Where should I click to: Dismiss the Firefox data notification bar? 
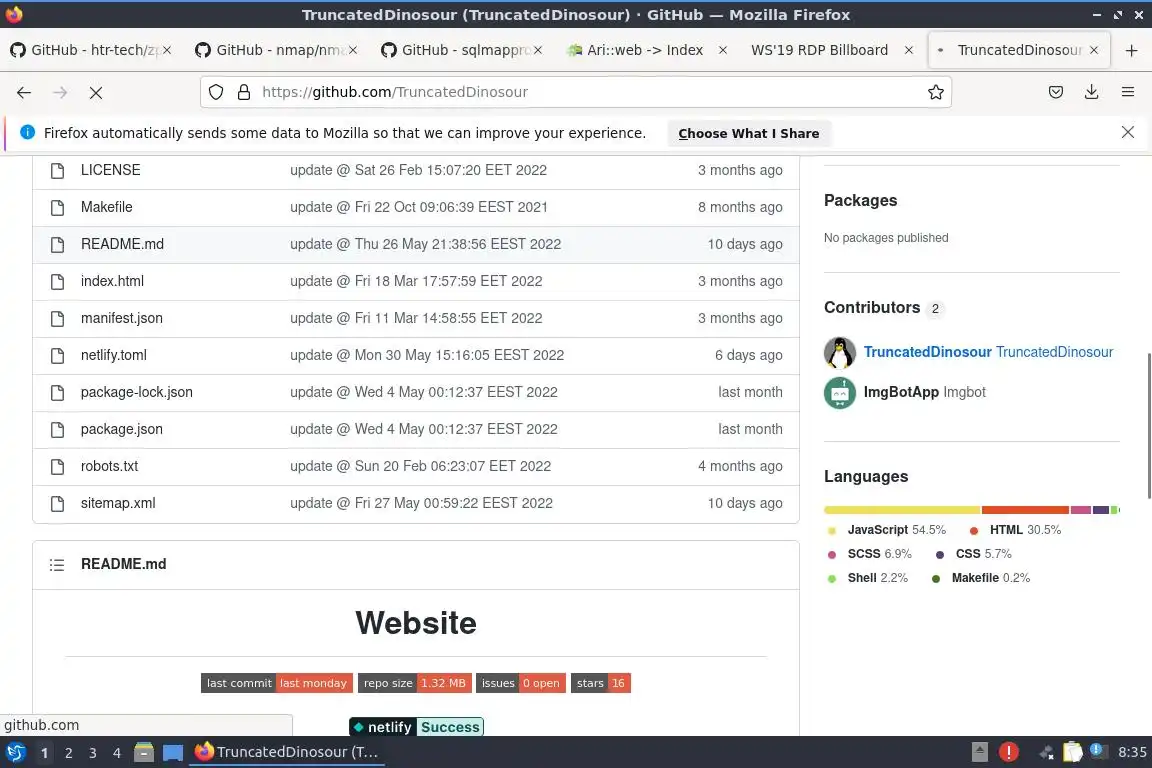pyautogui.click(x=1128, y=132)
